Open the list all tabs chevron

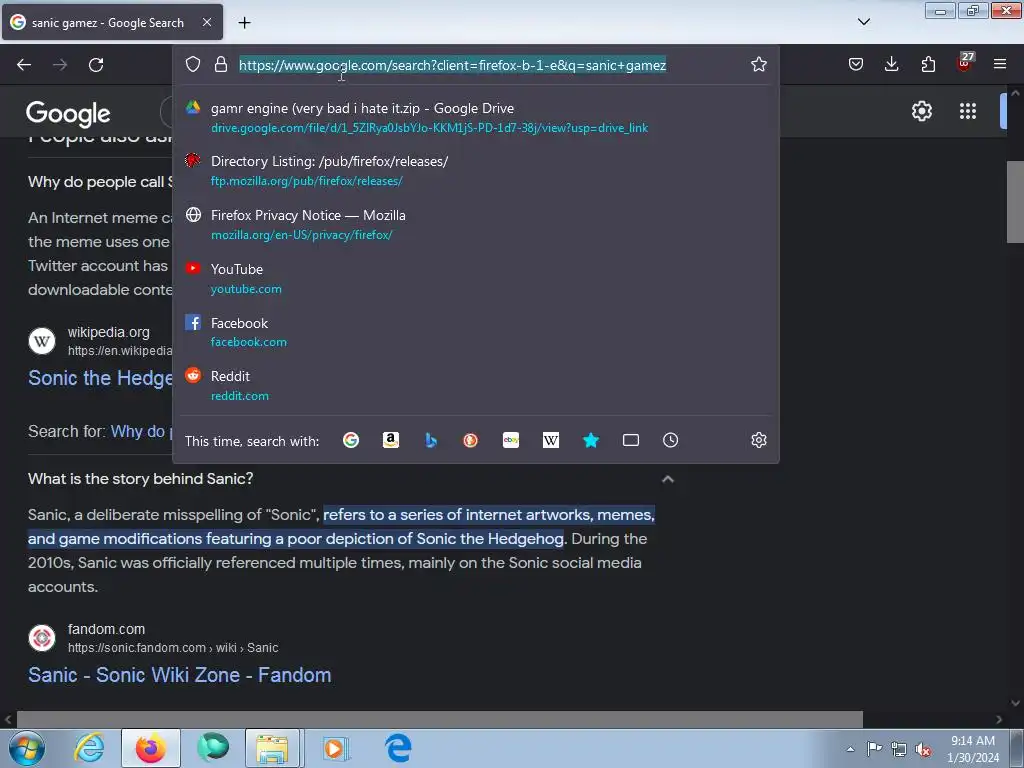click(863, 22)
